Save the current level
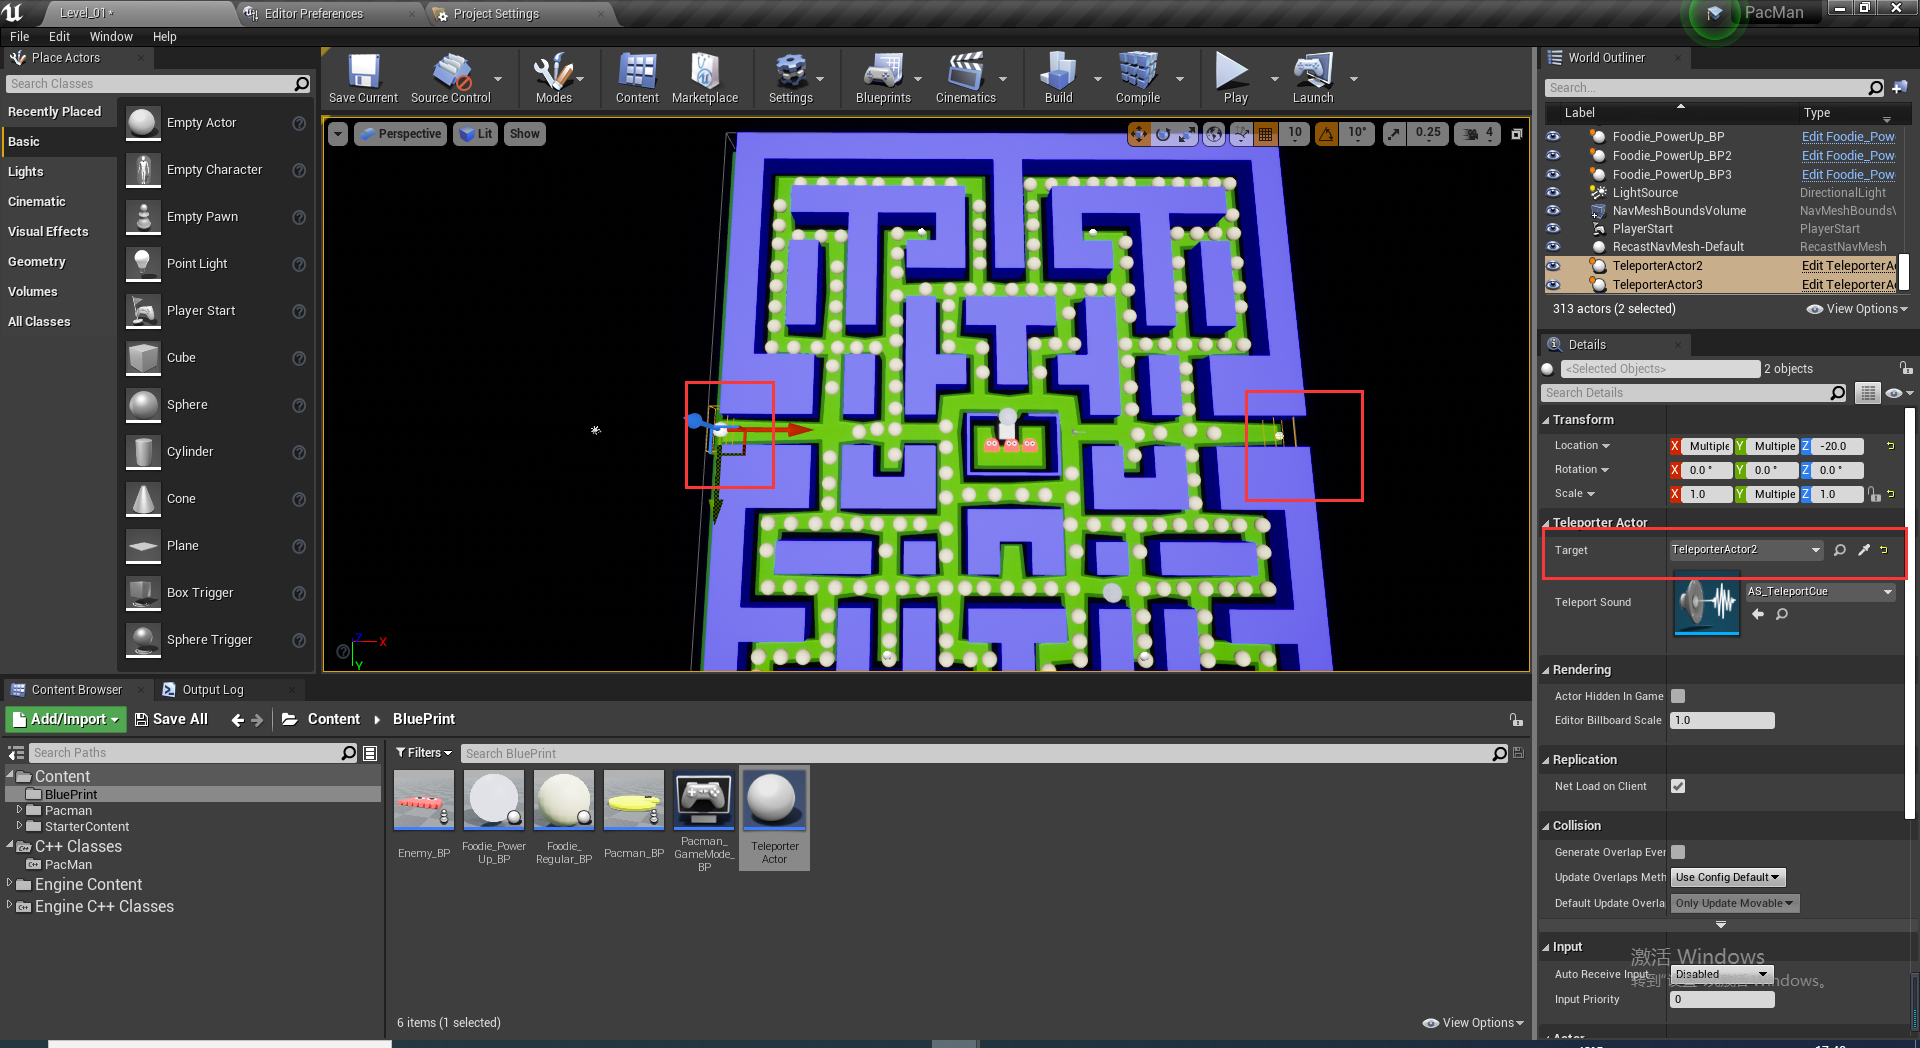Image resolution: width=1920 pixels, height=1048 pixels. (x=362, y=78)
